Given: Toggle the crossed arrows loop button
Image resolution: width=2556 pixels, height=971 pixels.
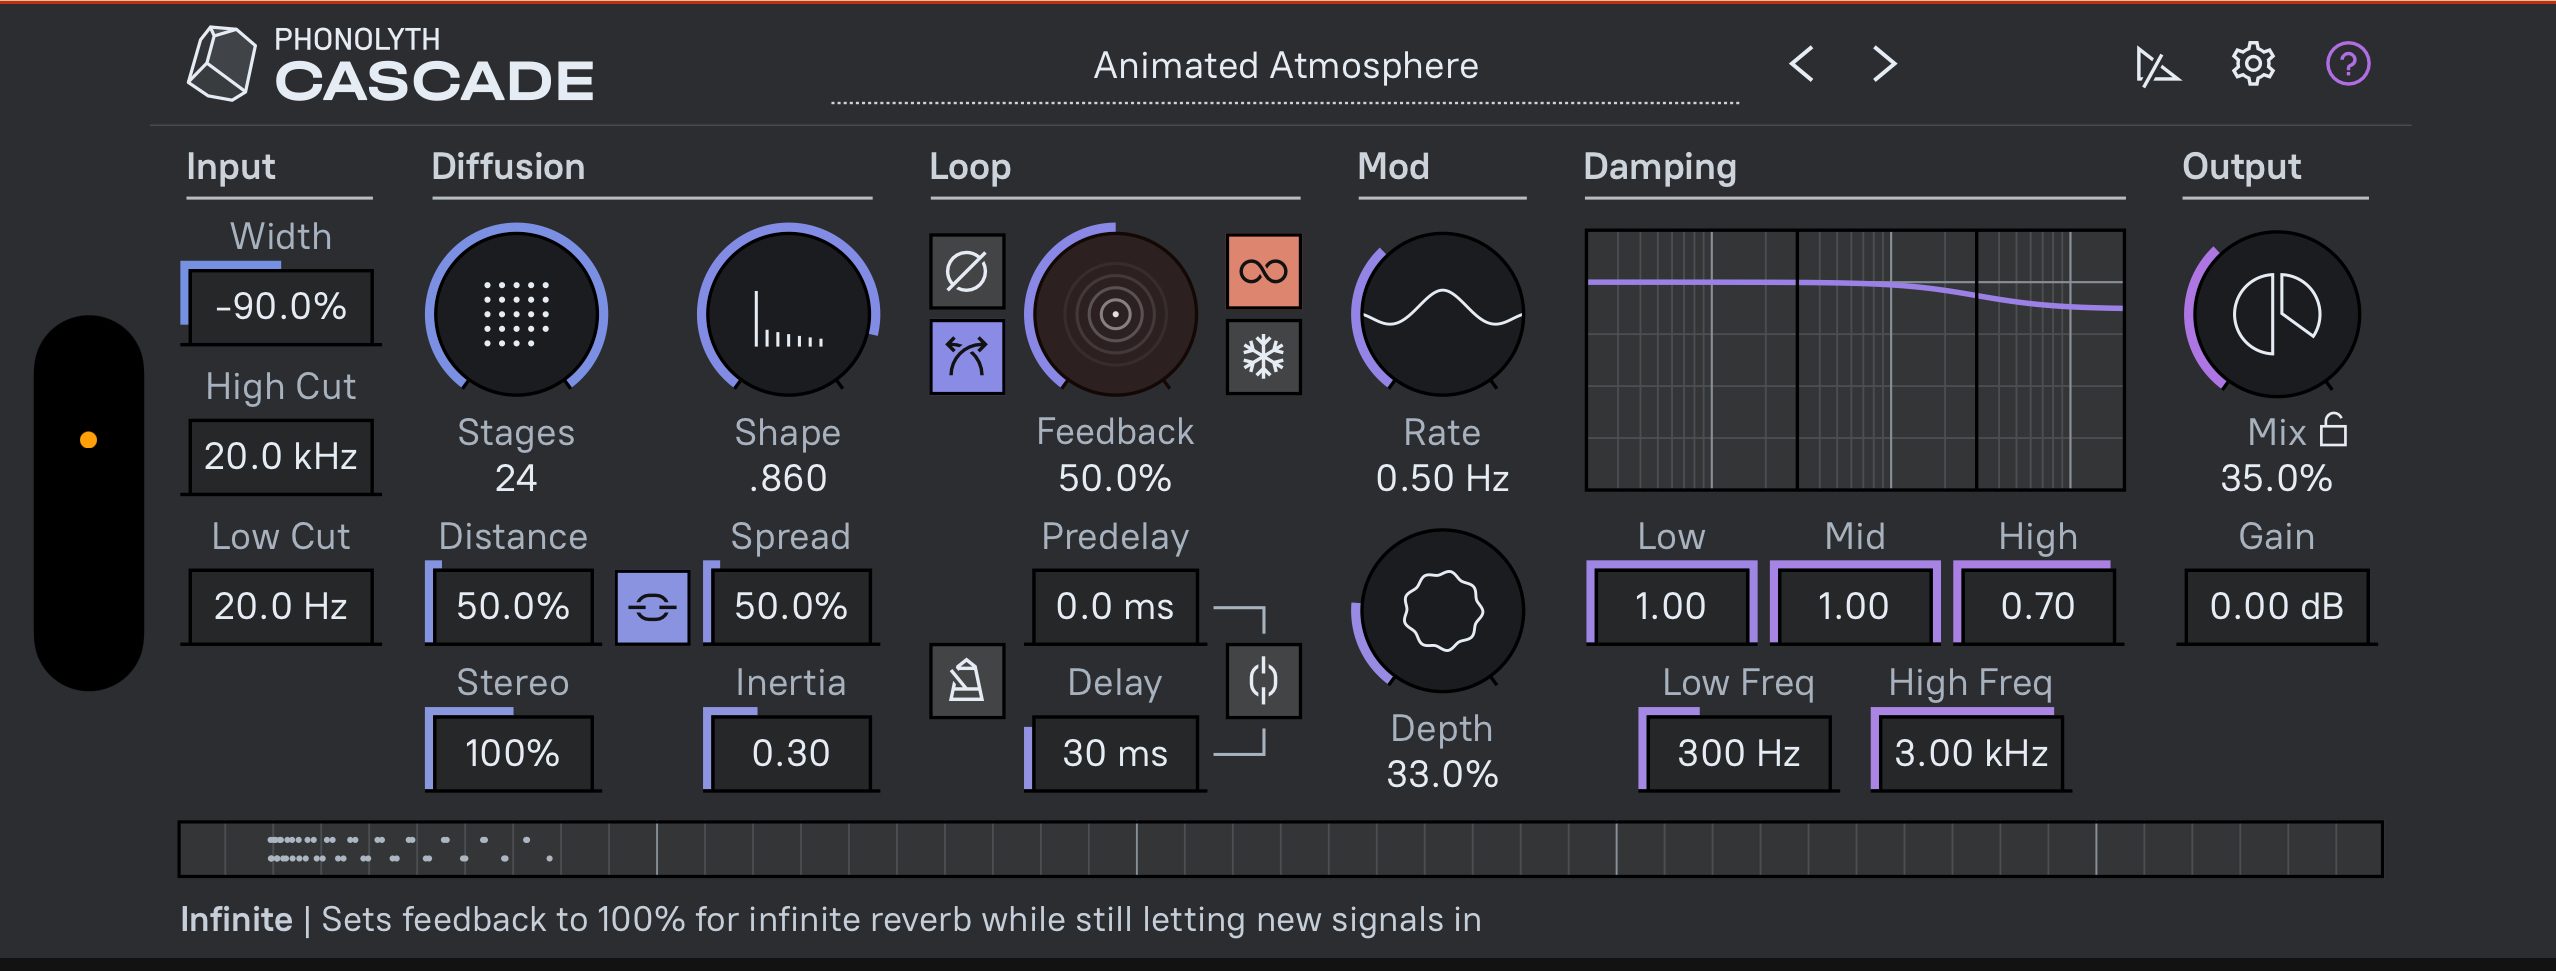Looking at the screenshot, I should [x=967, y=357].
